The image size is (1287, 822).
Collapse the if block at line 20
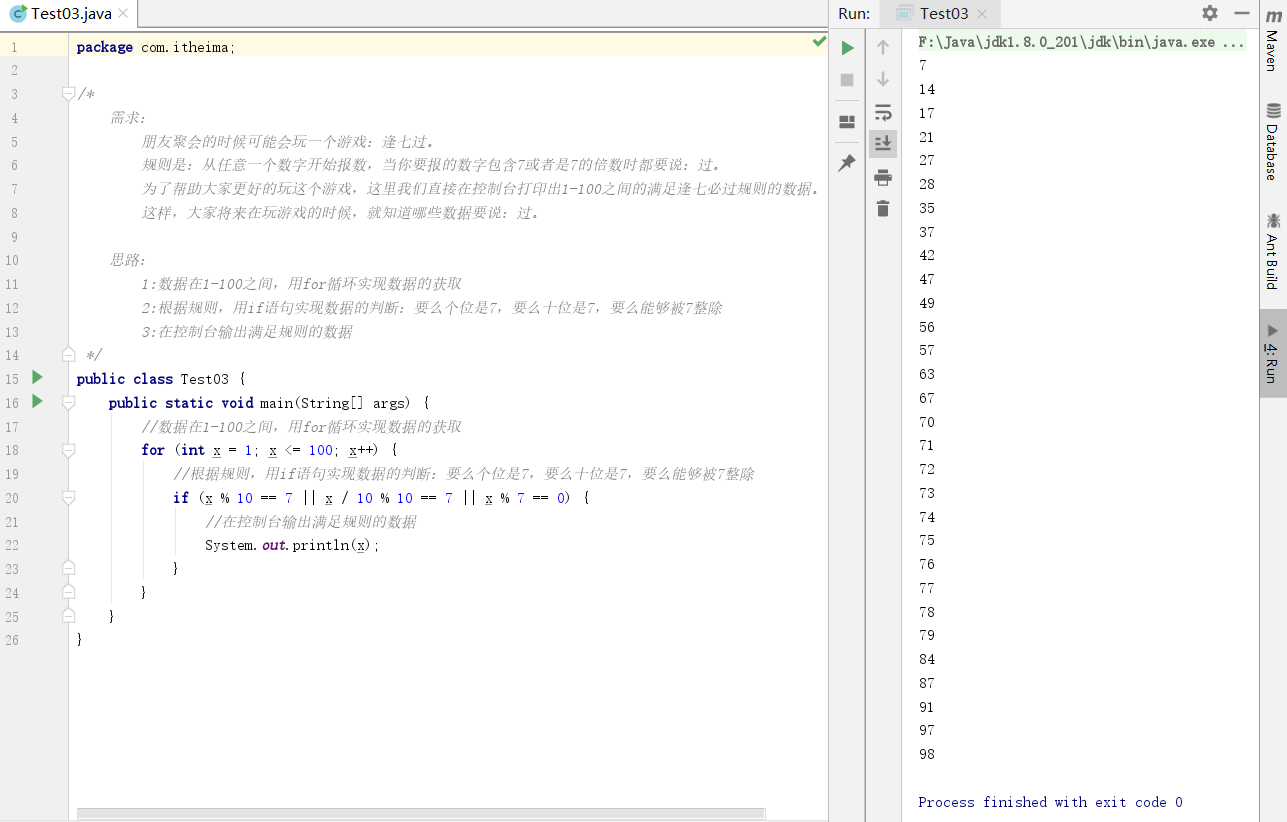click(66, 497)
